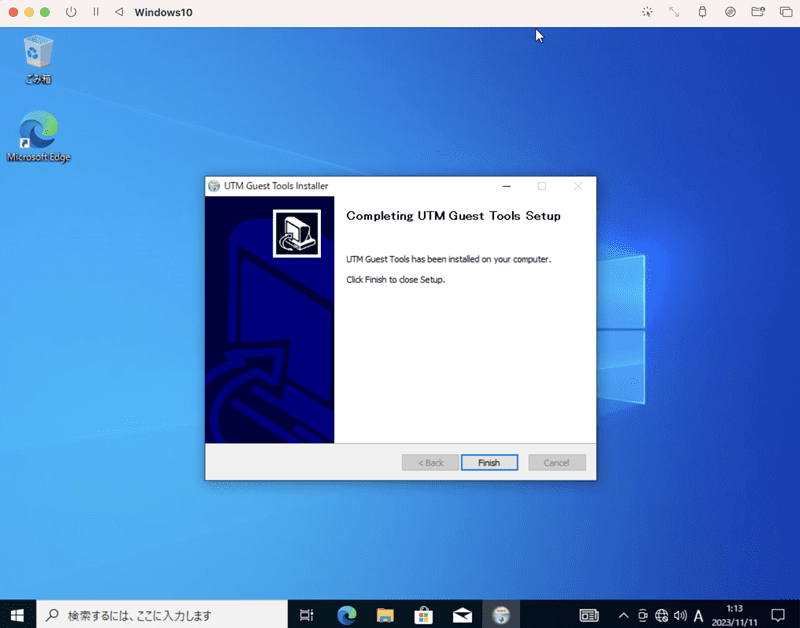
Task: Open the UTM shared folder menu
Action: (x=758, y=12)
